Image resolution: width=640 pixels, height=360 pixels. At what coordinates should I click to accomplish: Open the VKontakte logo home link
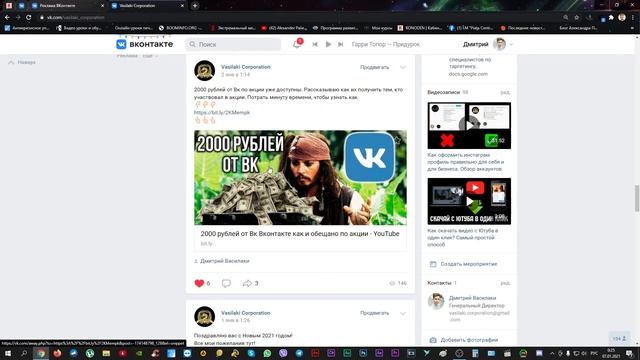tap(144, 44)
